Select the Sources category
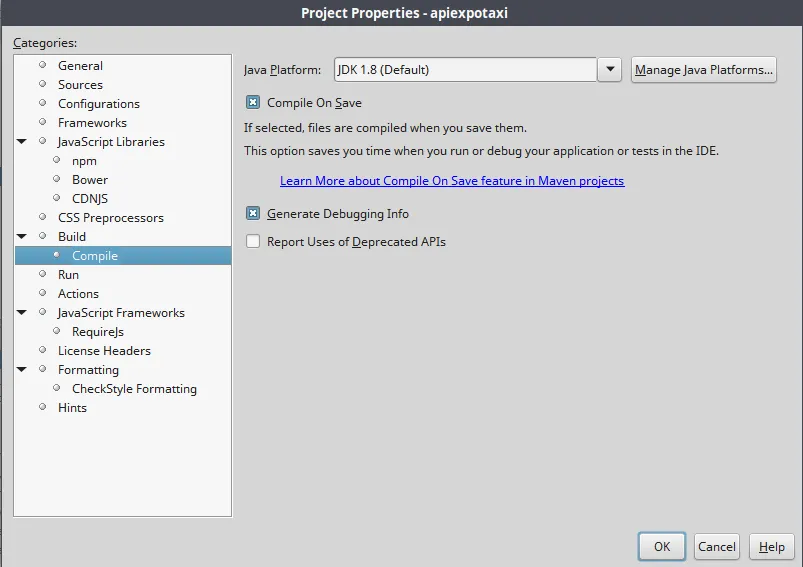The image size is (803, 567). coord(80,85)
